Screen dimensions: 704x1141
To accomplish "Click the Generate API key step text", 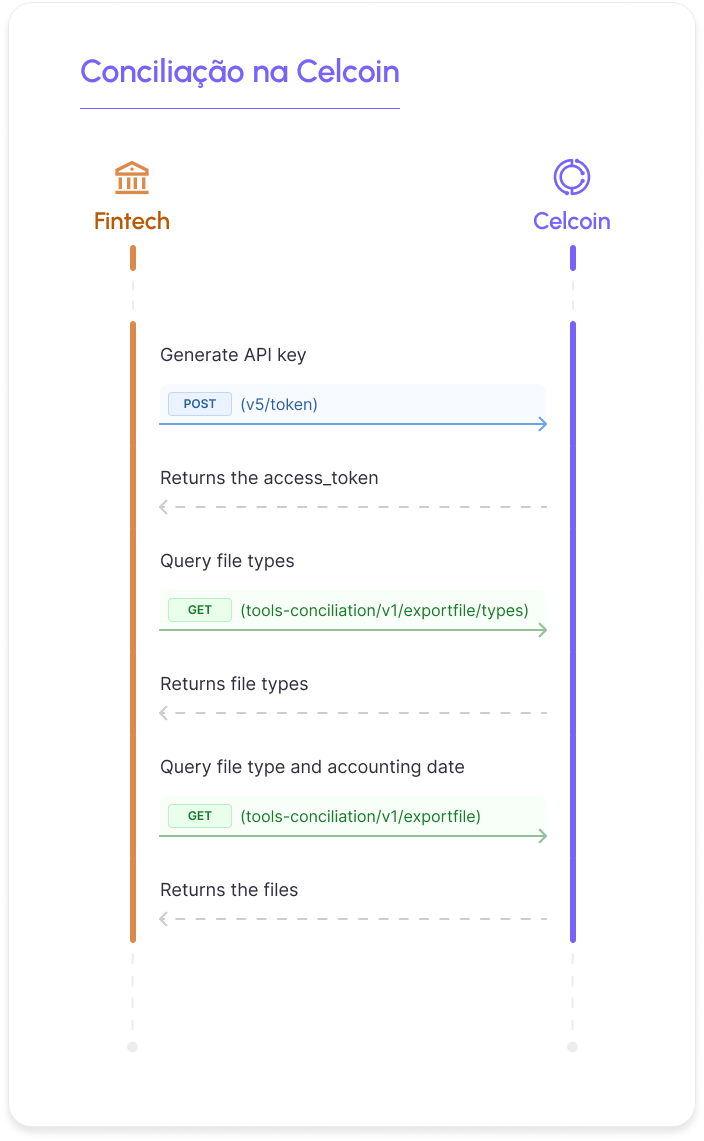I will [x=233, y=355].
